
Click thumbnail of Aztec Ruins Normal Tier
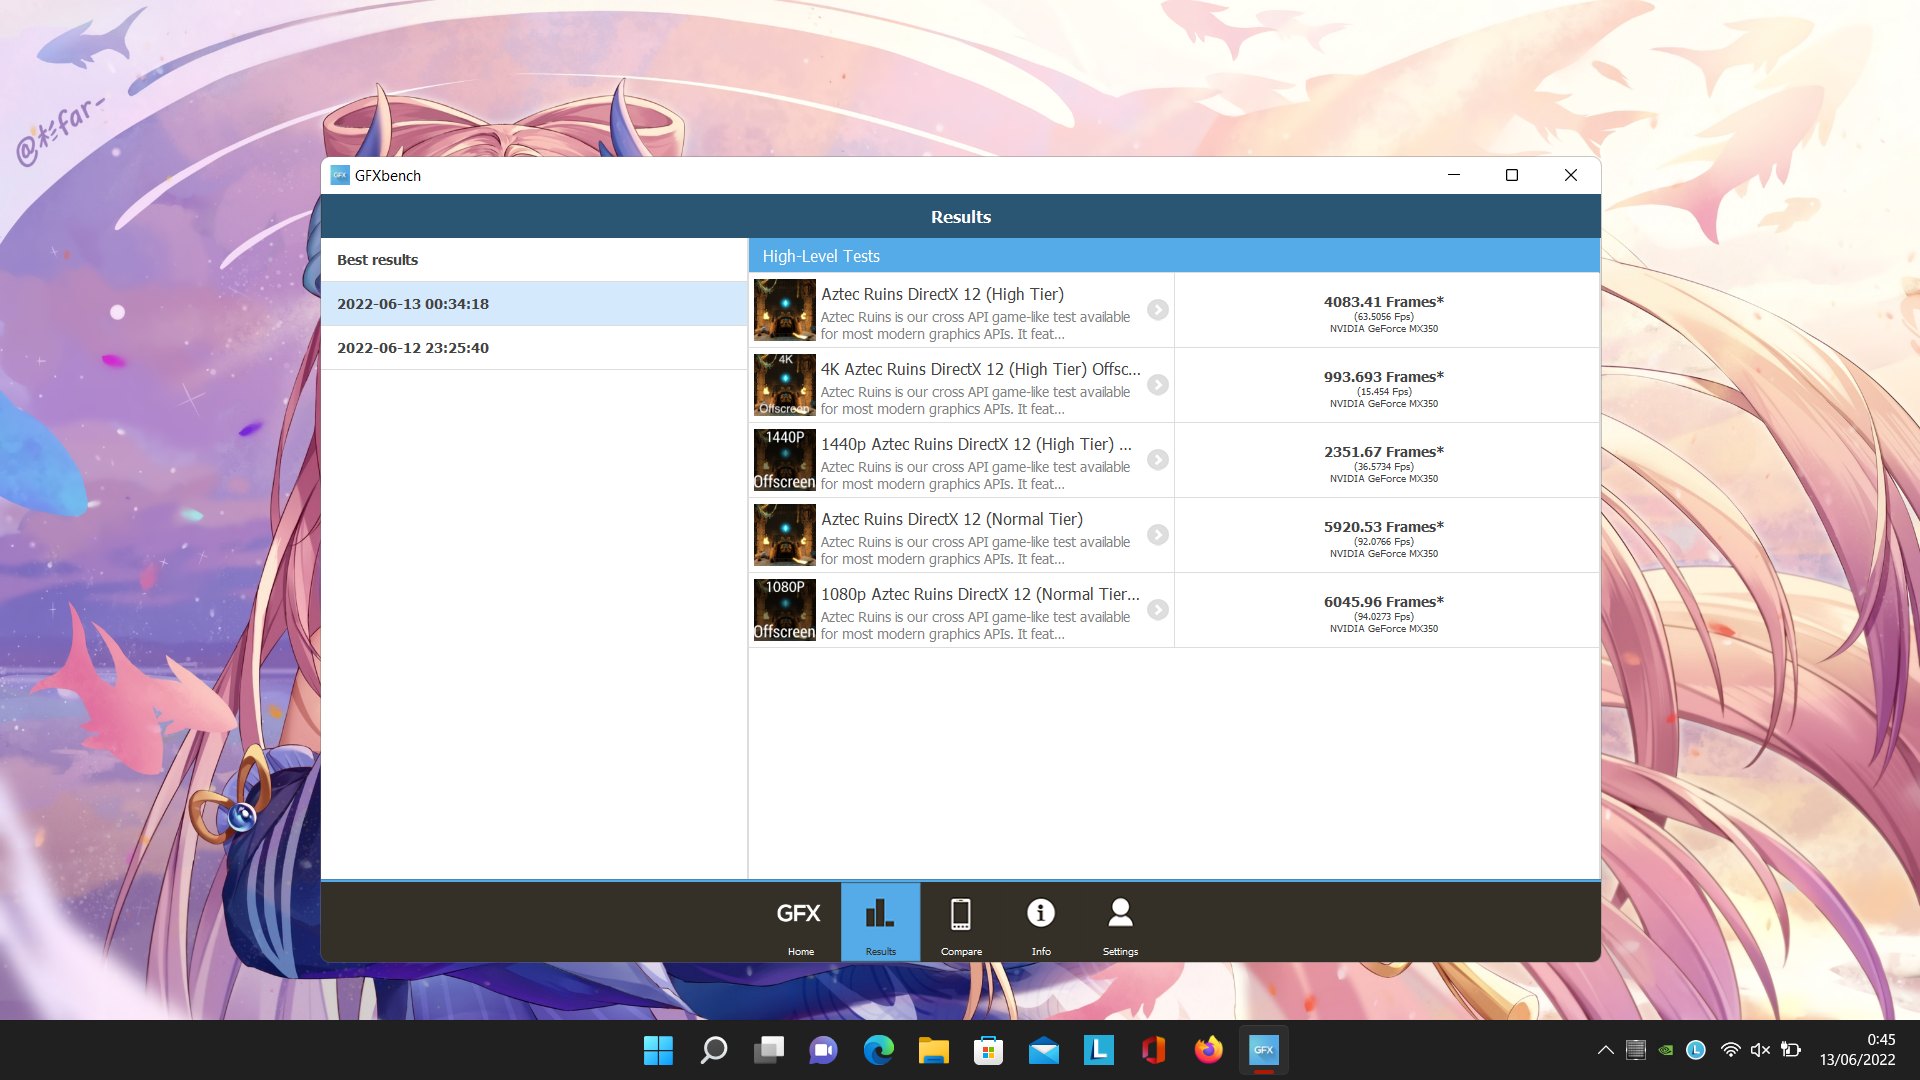[x=785, y=535]
